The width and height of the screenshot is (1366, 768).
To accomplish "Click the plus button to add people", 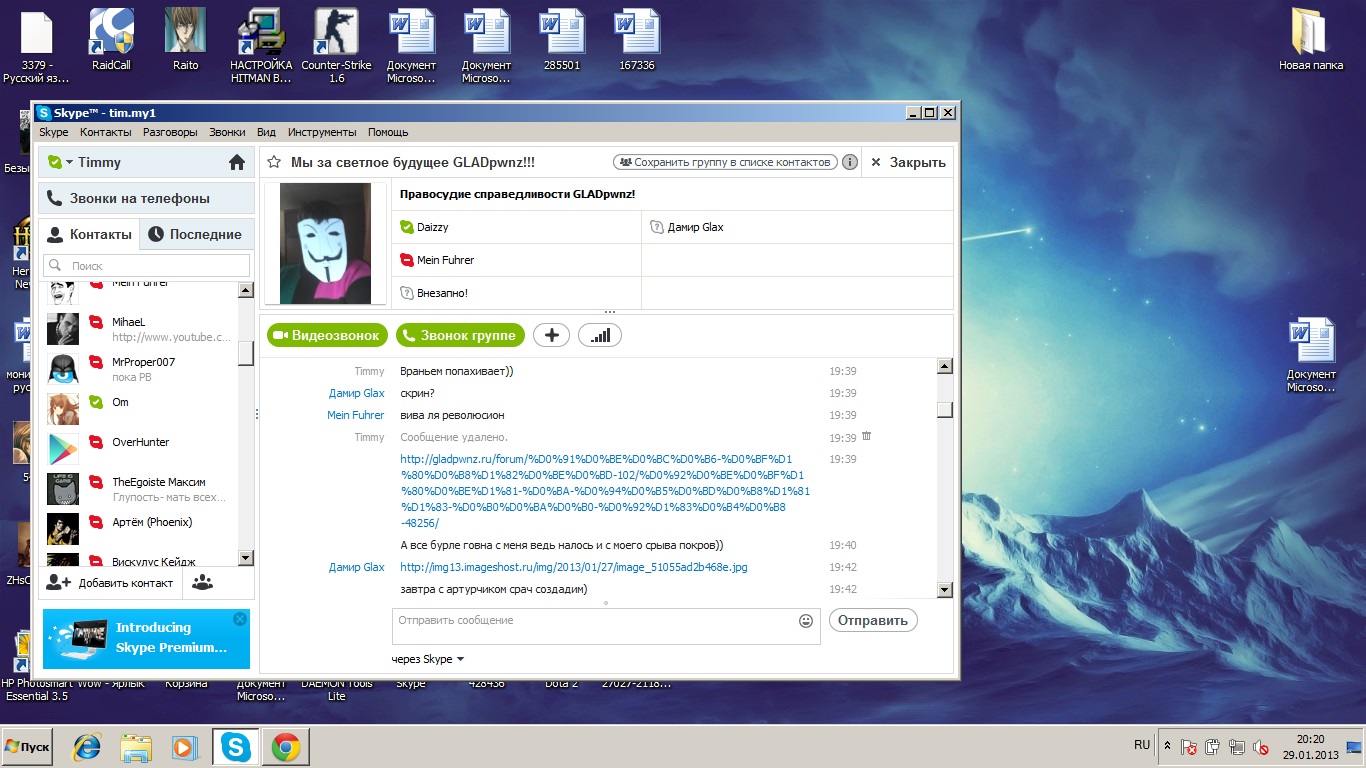I will click(551, 335).
